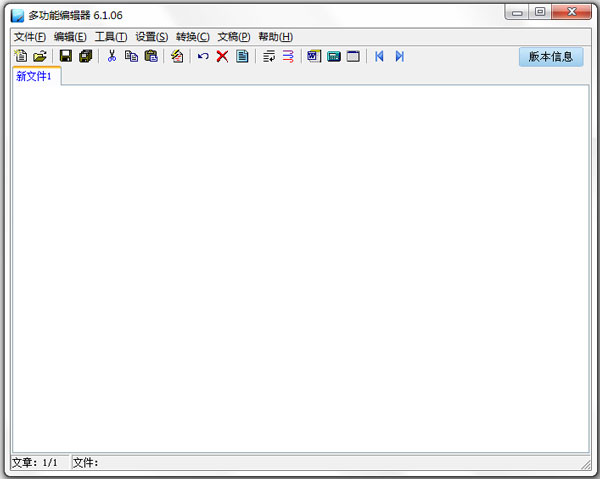Click the red X delete icon

[222, 57]
